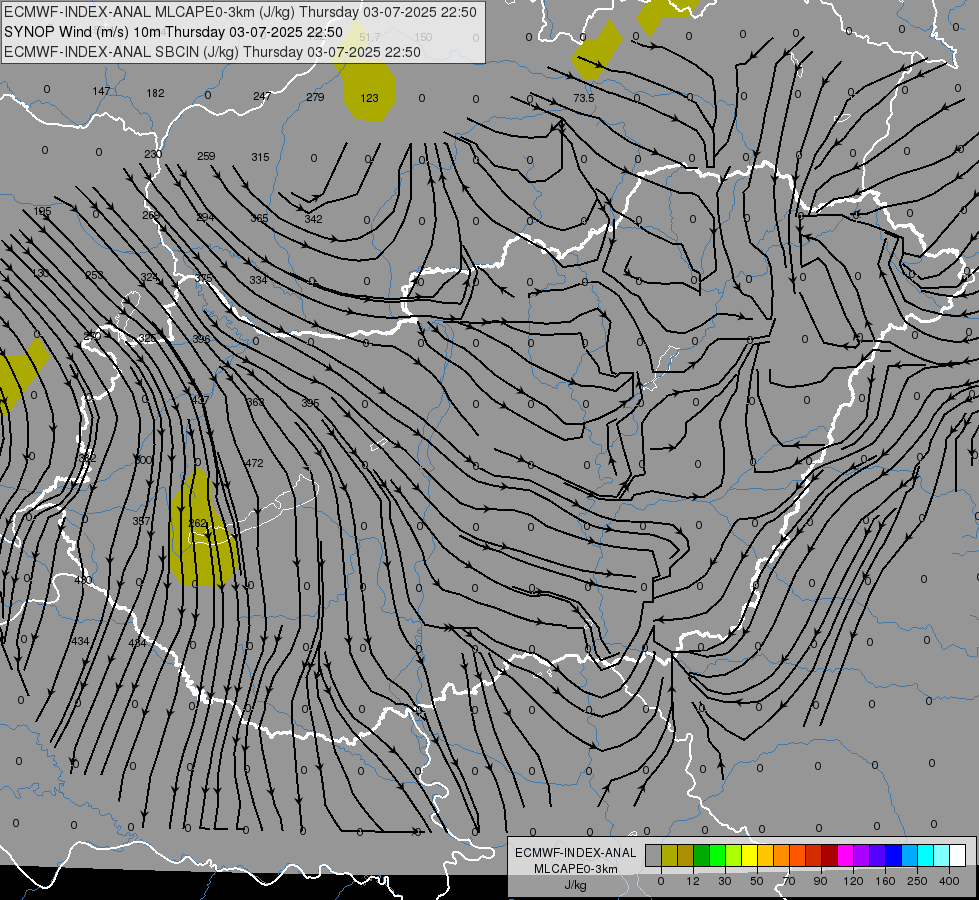Click the J/kg unit label in the legend

click(x=576, y=885)
